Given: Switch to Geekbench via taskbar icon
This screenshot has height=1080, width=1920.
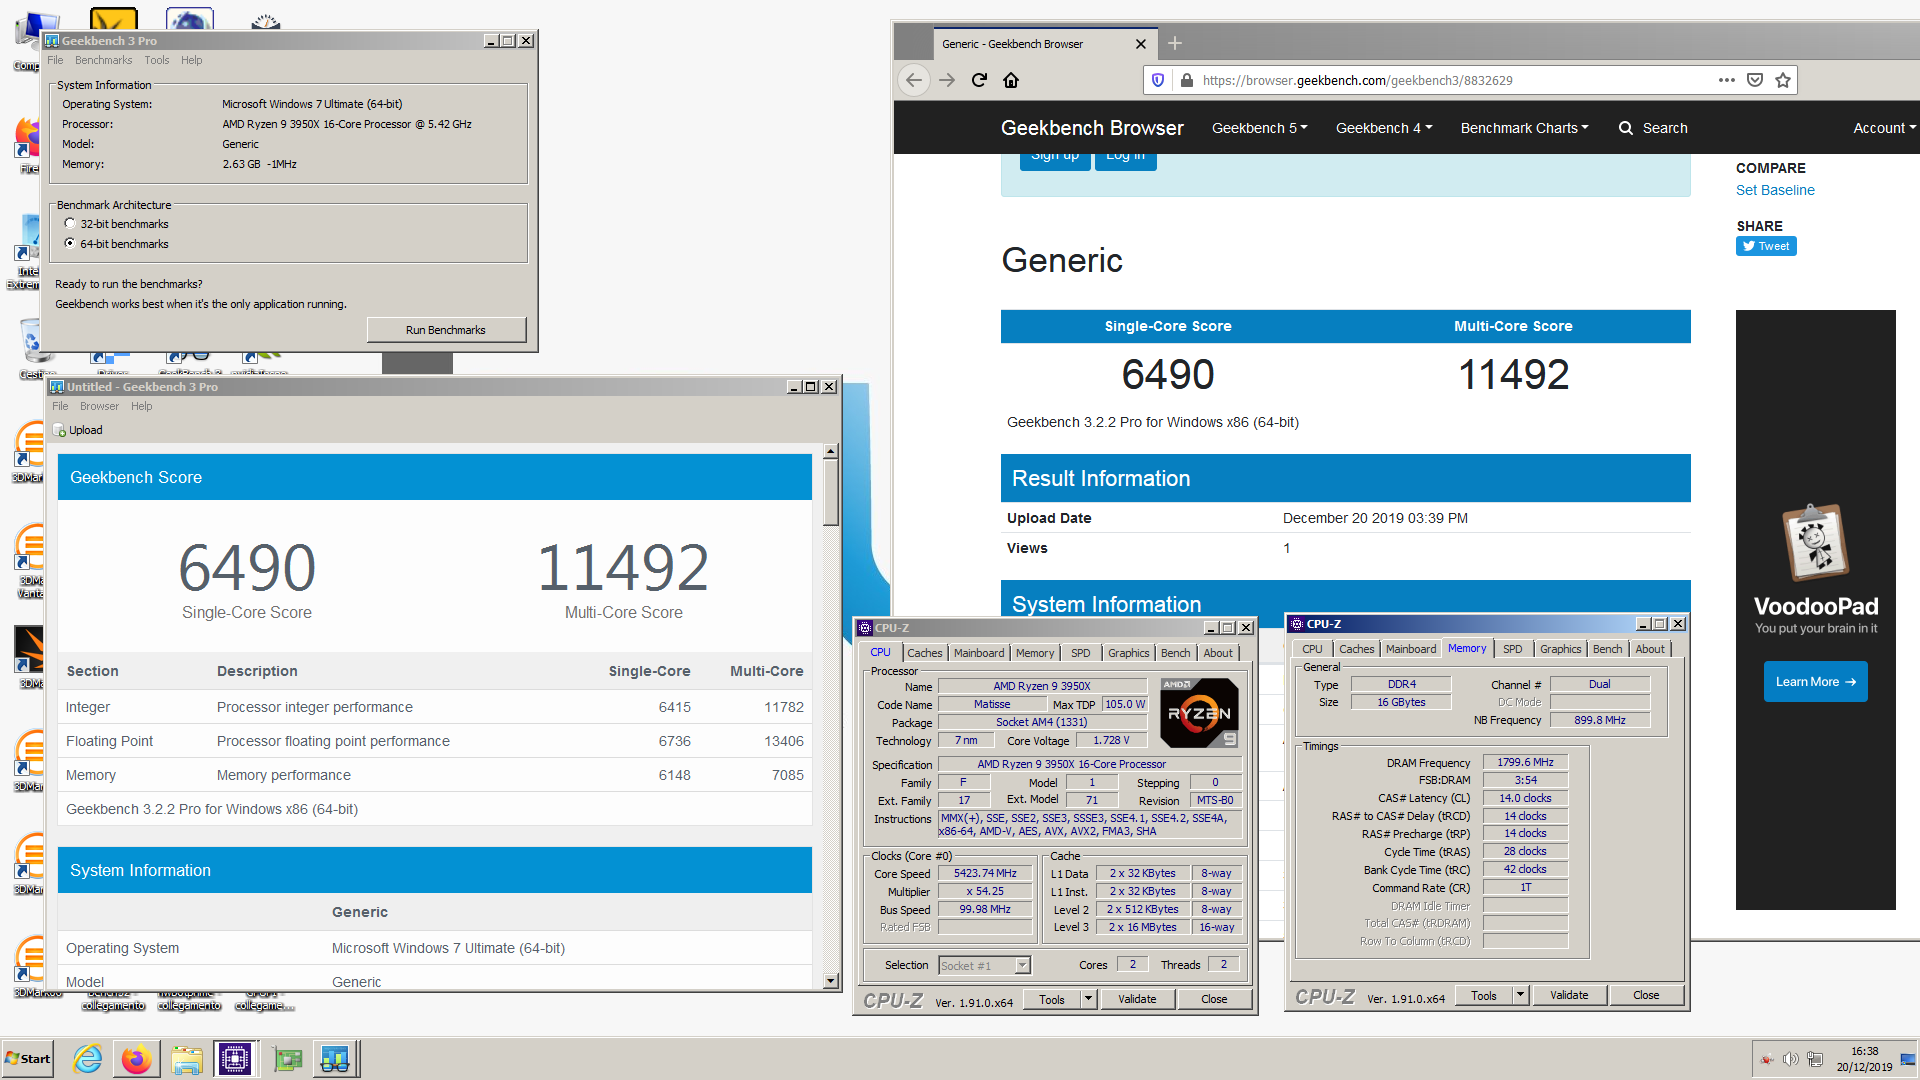Looking at the screenshot, I should click(335, 1059).
